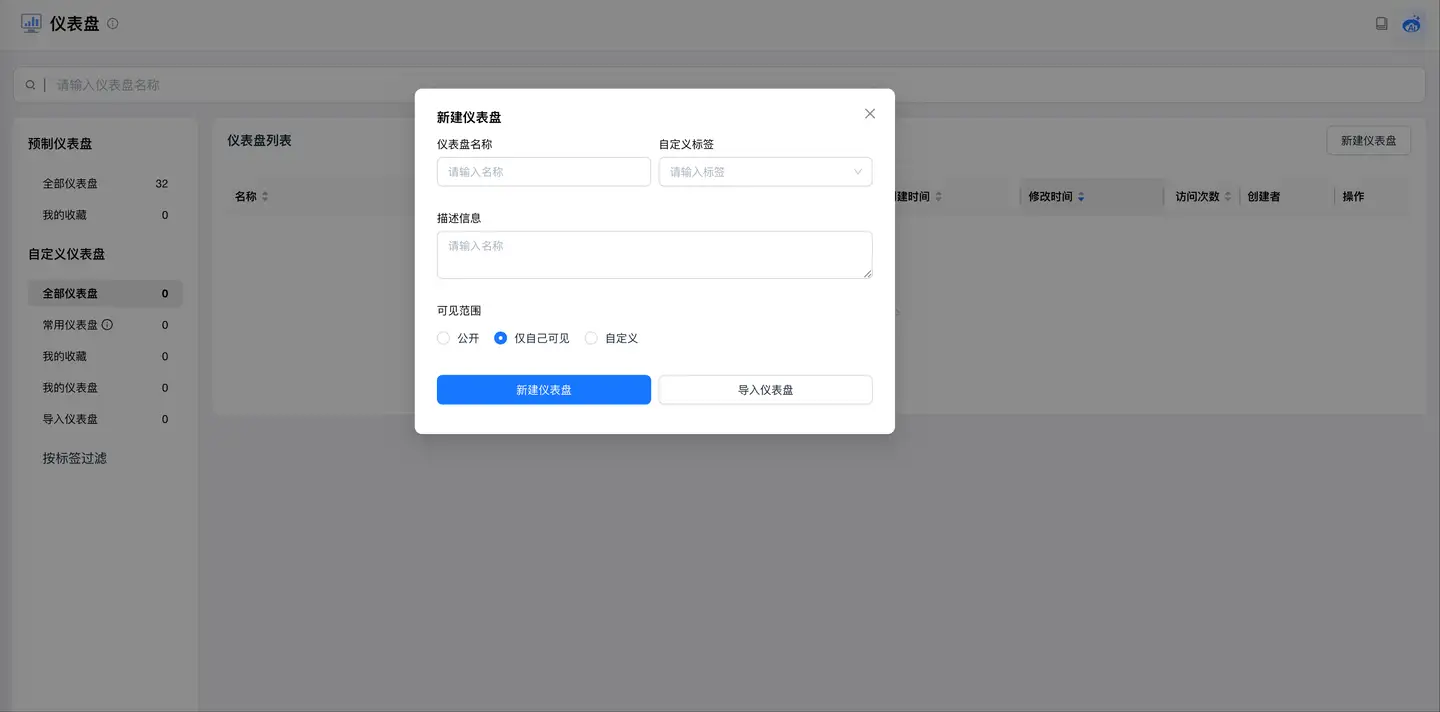
Task: Click the search magnifier icon
Action: coord(31,85)
